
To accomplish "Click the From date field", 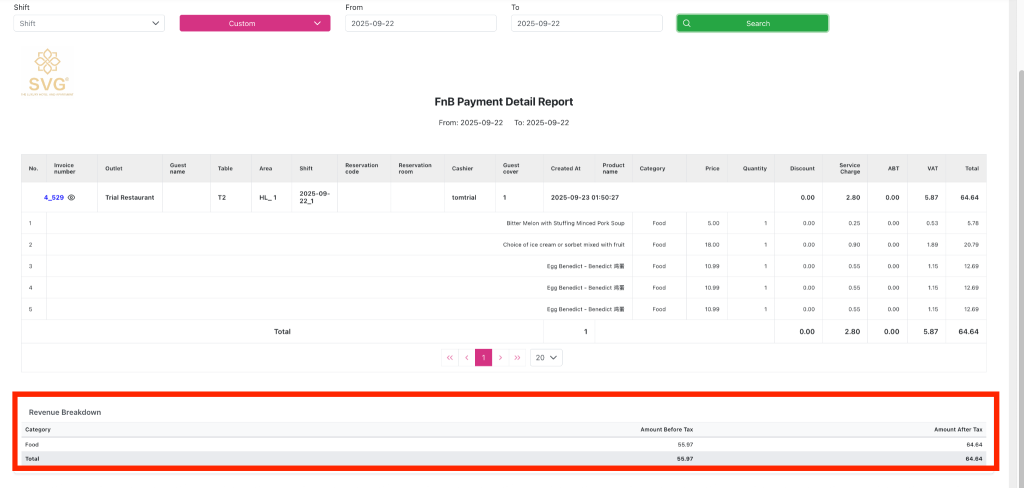I will [420, 23].
